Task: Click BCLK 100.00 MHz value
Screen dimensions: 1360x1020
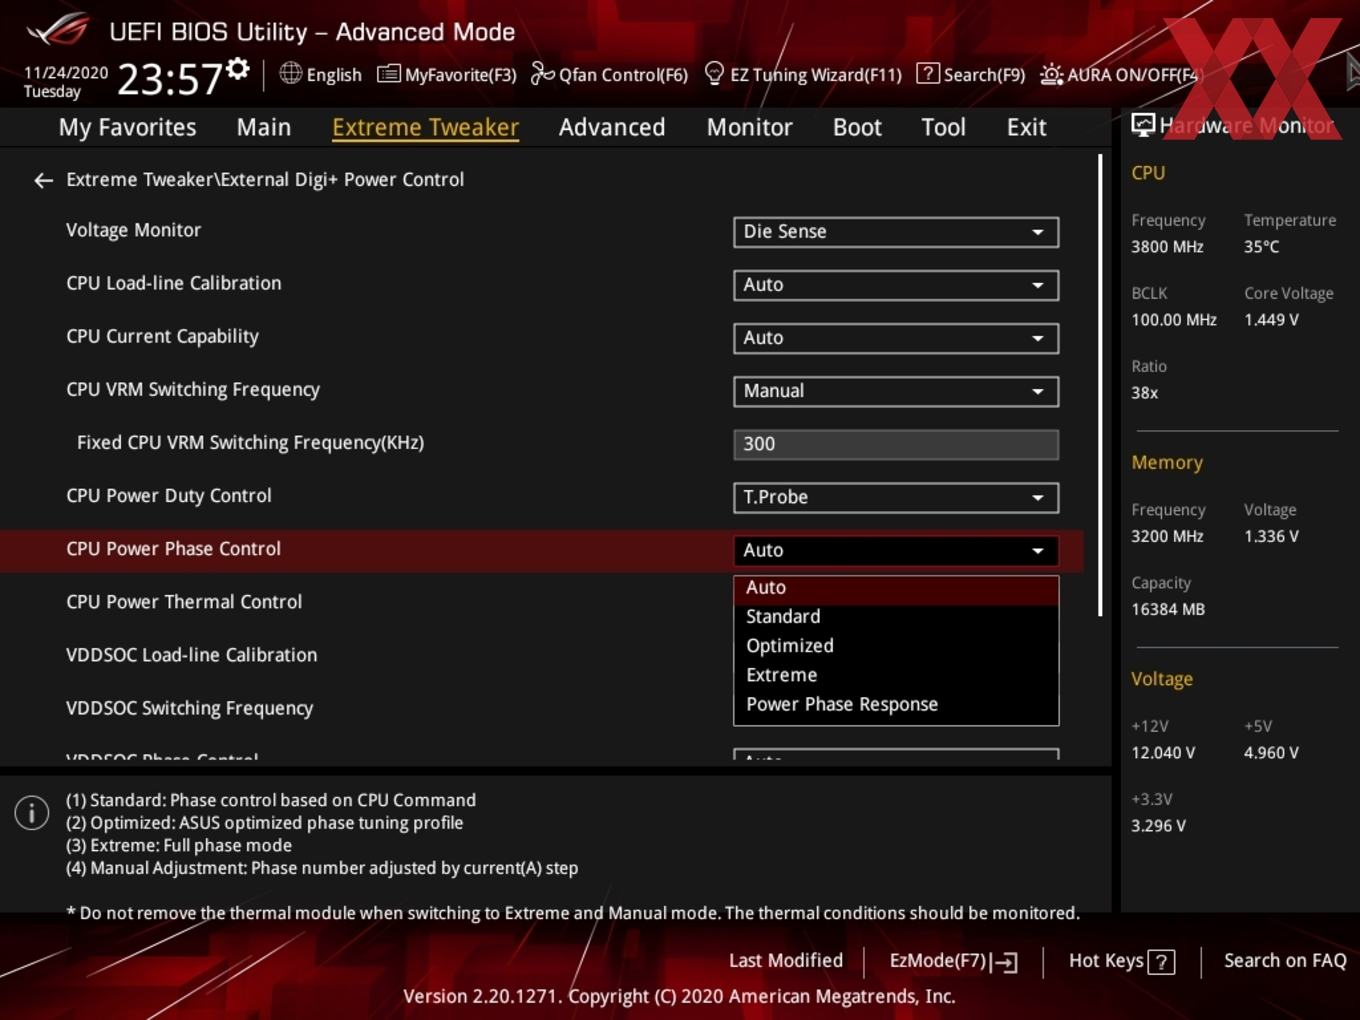Action: [1173, 320]
